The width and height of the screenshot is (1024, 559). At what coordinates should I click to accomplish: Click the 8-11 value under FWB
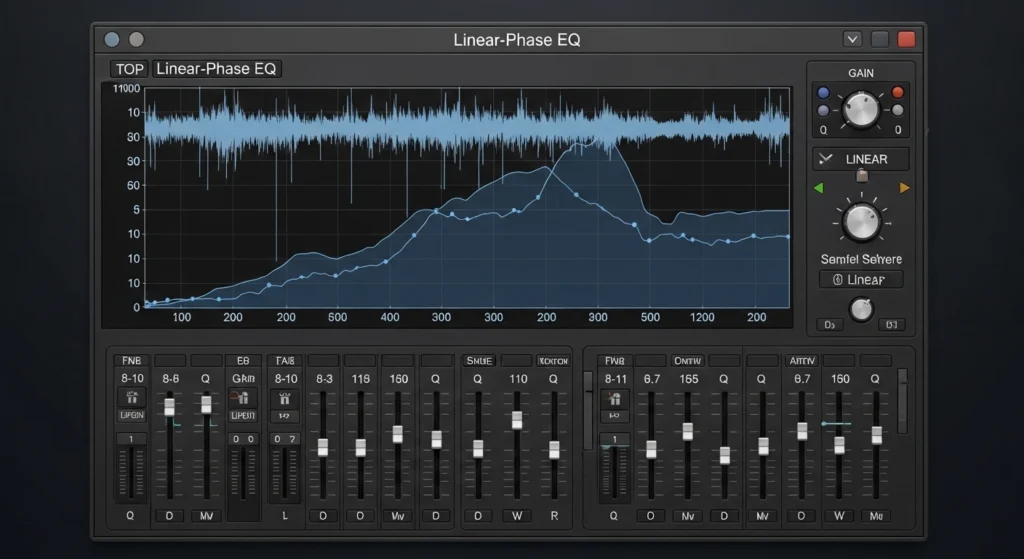615,379
